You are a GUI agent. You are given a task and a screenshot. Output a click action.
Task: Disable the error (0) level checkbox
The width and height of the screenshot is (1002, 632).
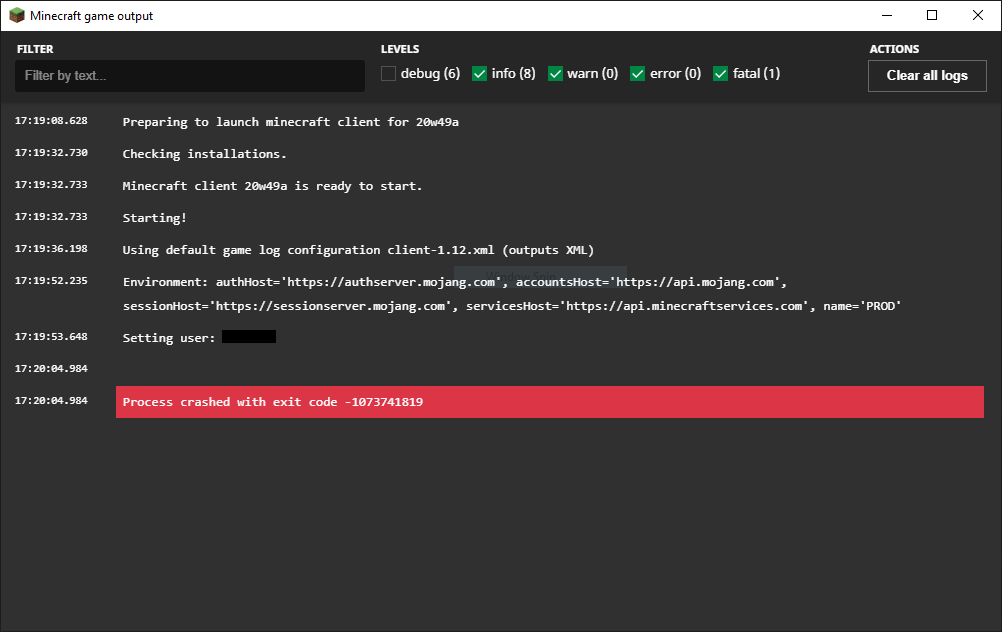pos(637,73)
